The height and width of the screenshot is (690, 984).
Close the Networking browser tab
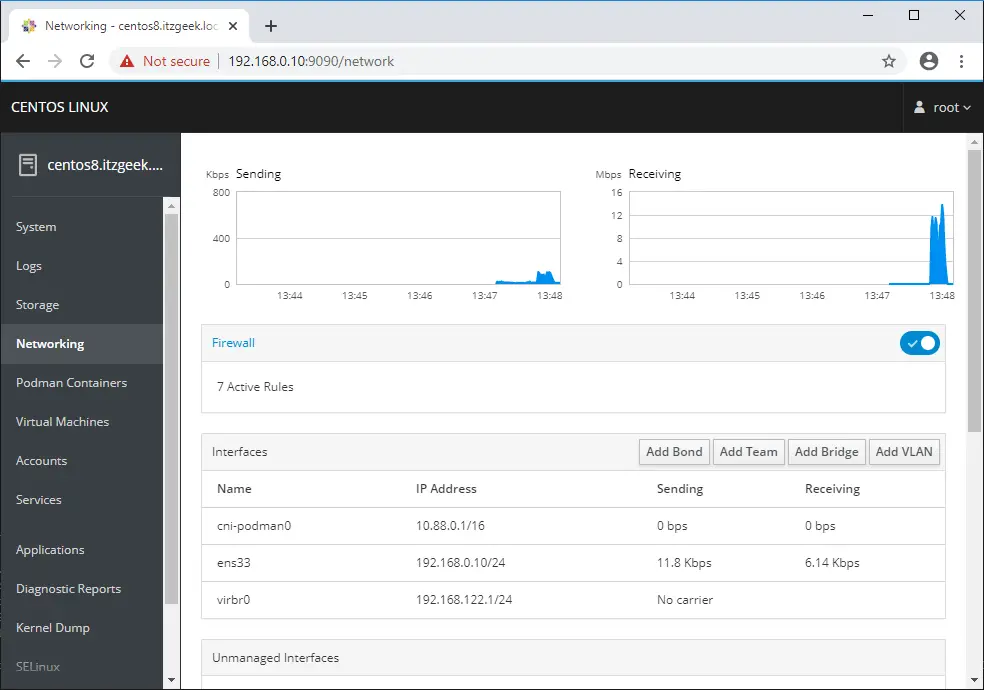233,26
